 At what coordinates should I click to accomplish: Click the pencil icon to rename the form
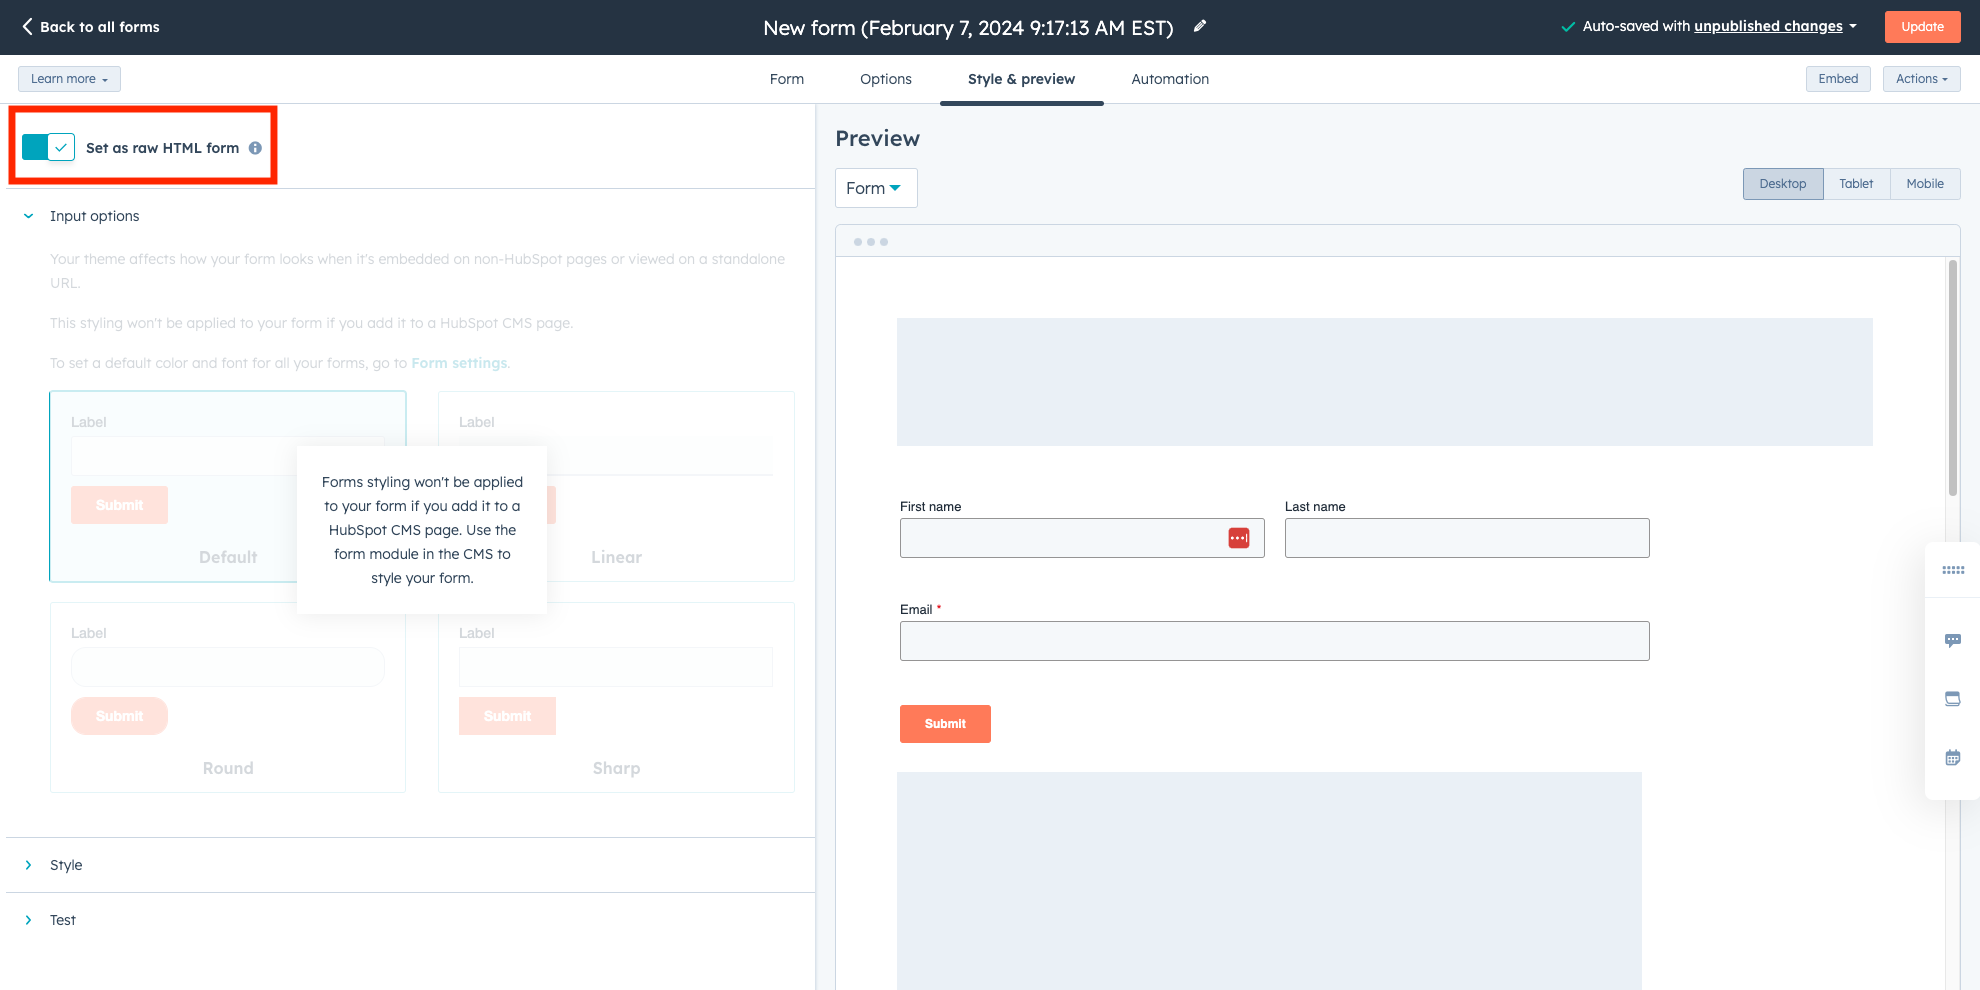coord(1200,26)
